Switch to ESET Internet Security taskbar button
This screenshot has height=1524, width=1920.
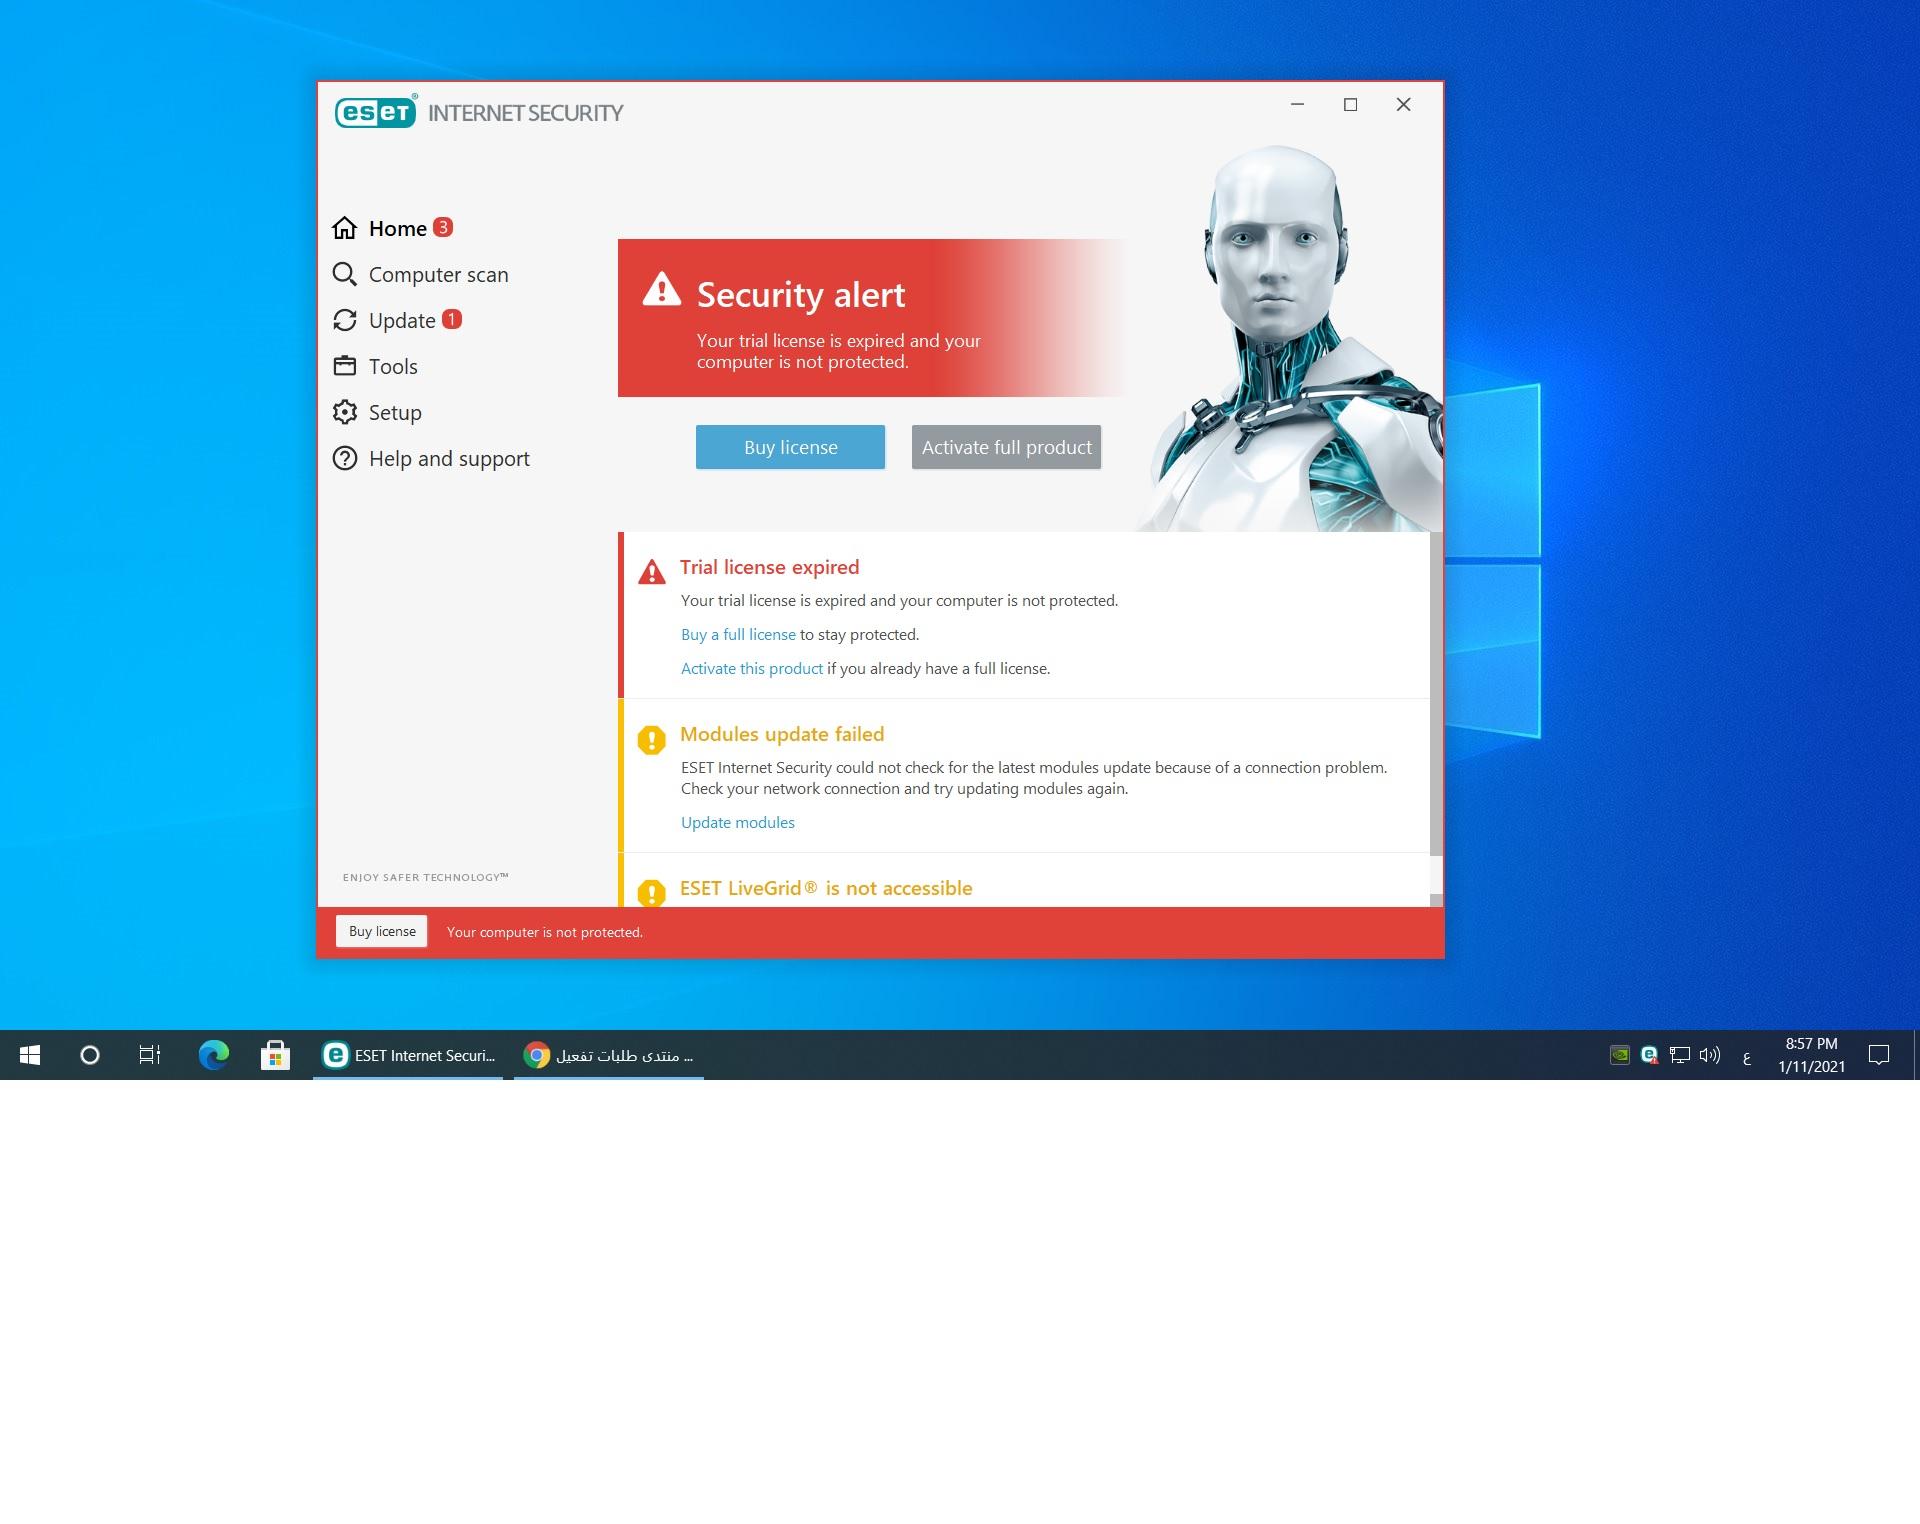(x=408, y=1055)
